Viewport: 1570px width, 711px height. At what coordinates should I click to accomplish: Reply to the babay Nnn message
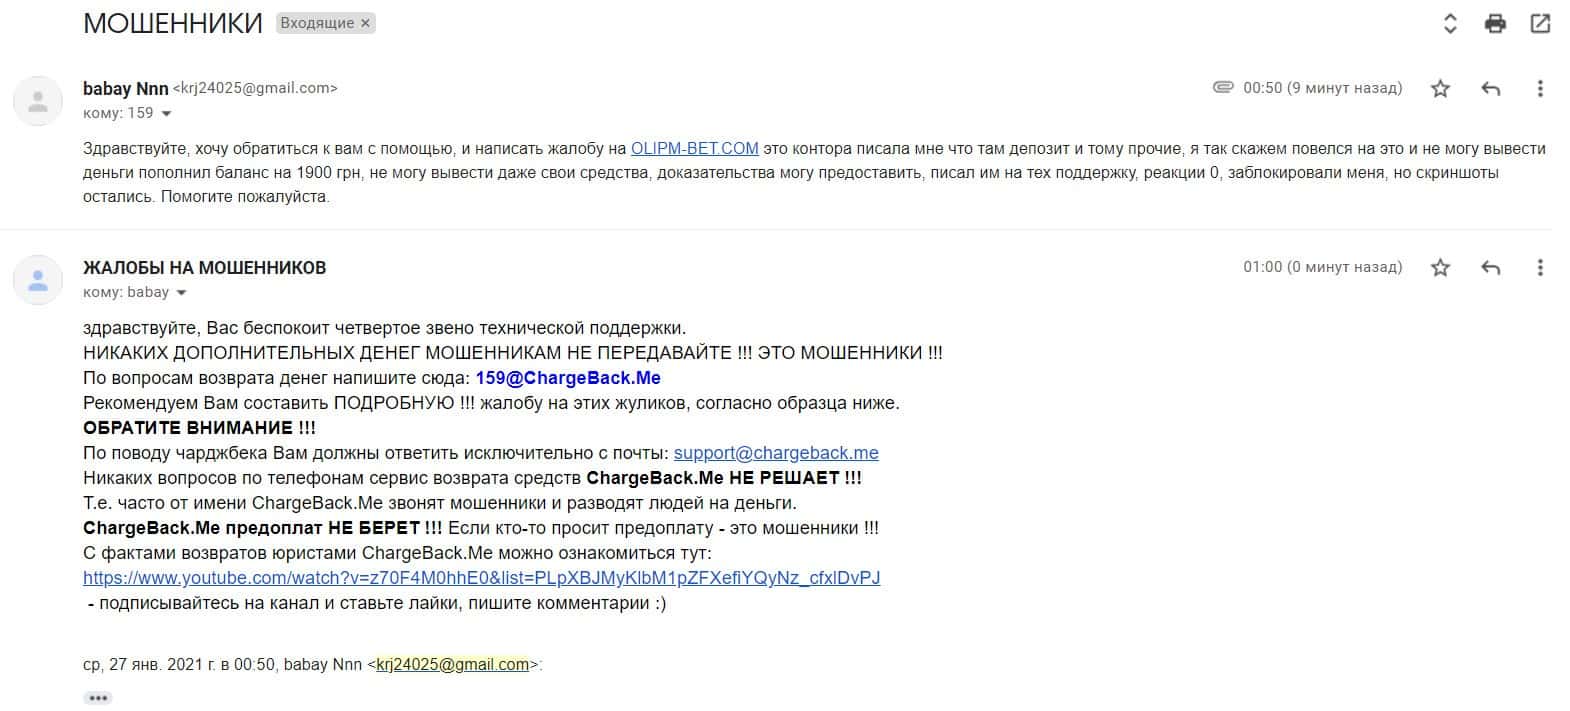(x=1490, y=89)
